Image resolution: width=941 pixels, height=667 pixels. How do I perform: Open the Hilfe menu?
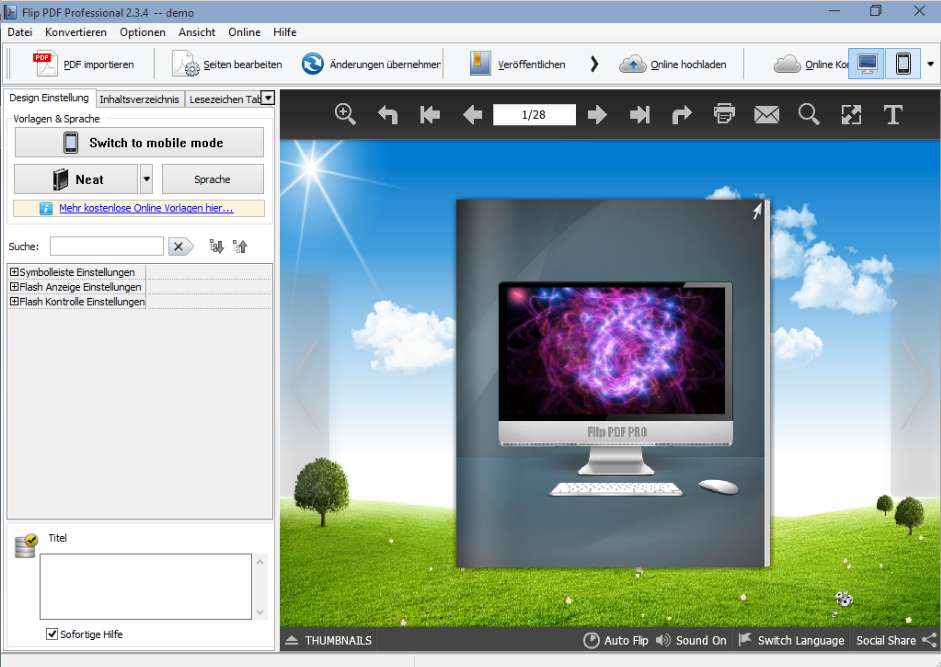[284, 32]
